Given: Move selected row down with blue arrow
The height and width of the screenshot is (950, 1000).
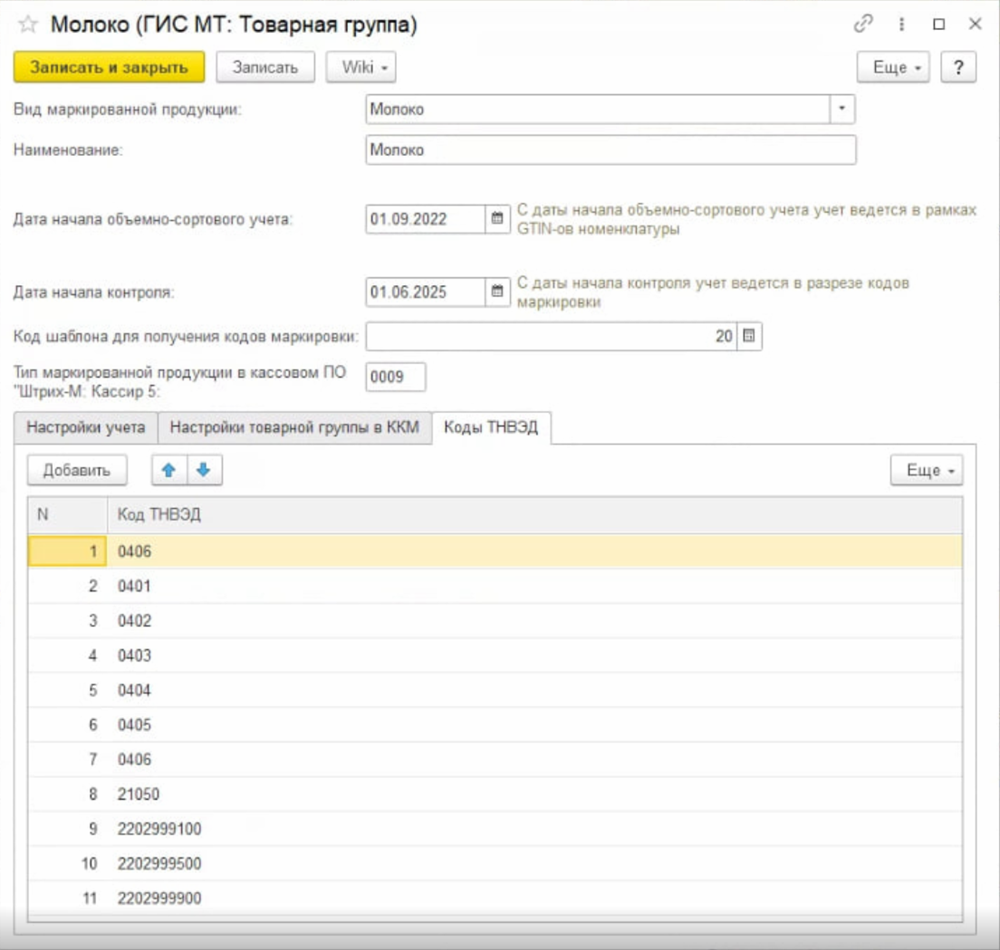Looking at the screenshot, I should point(204,470).
